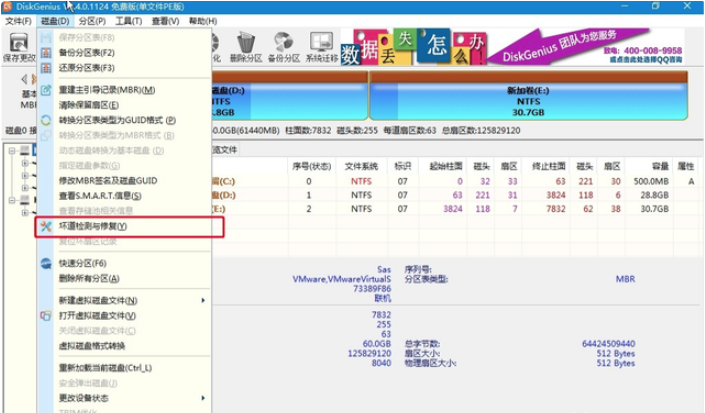This screenshot has height=413, width=705.
Task: Click the System Migration (系统迁移) toolbar icon
Action: point(321,48)
